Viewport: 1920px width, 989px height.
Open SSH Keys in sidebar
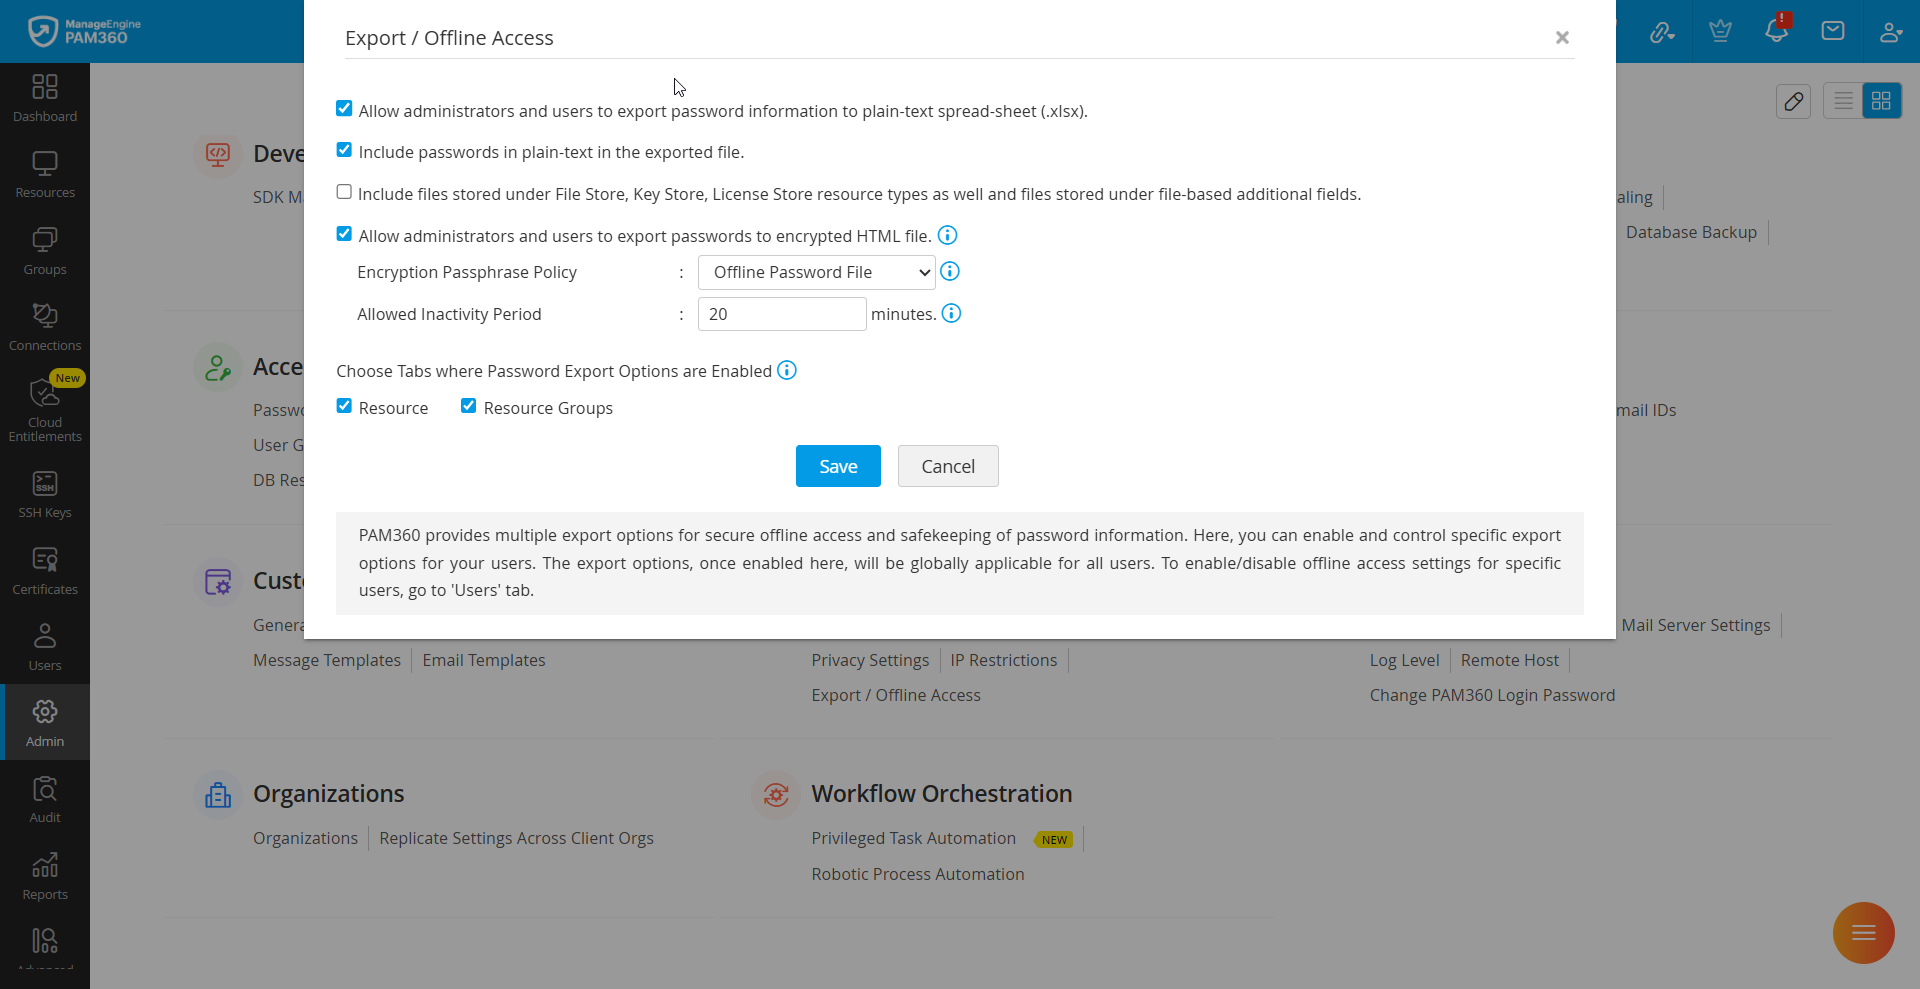(45, 495)
